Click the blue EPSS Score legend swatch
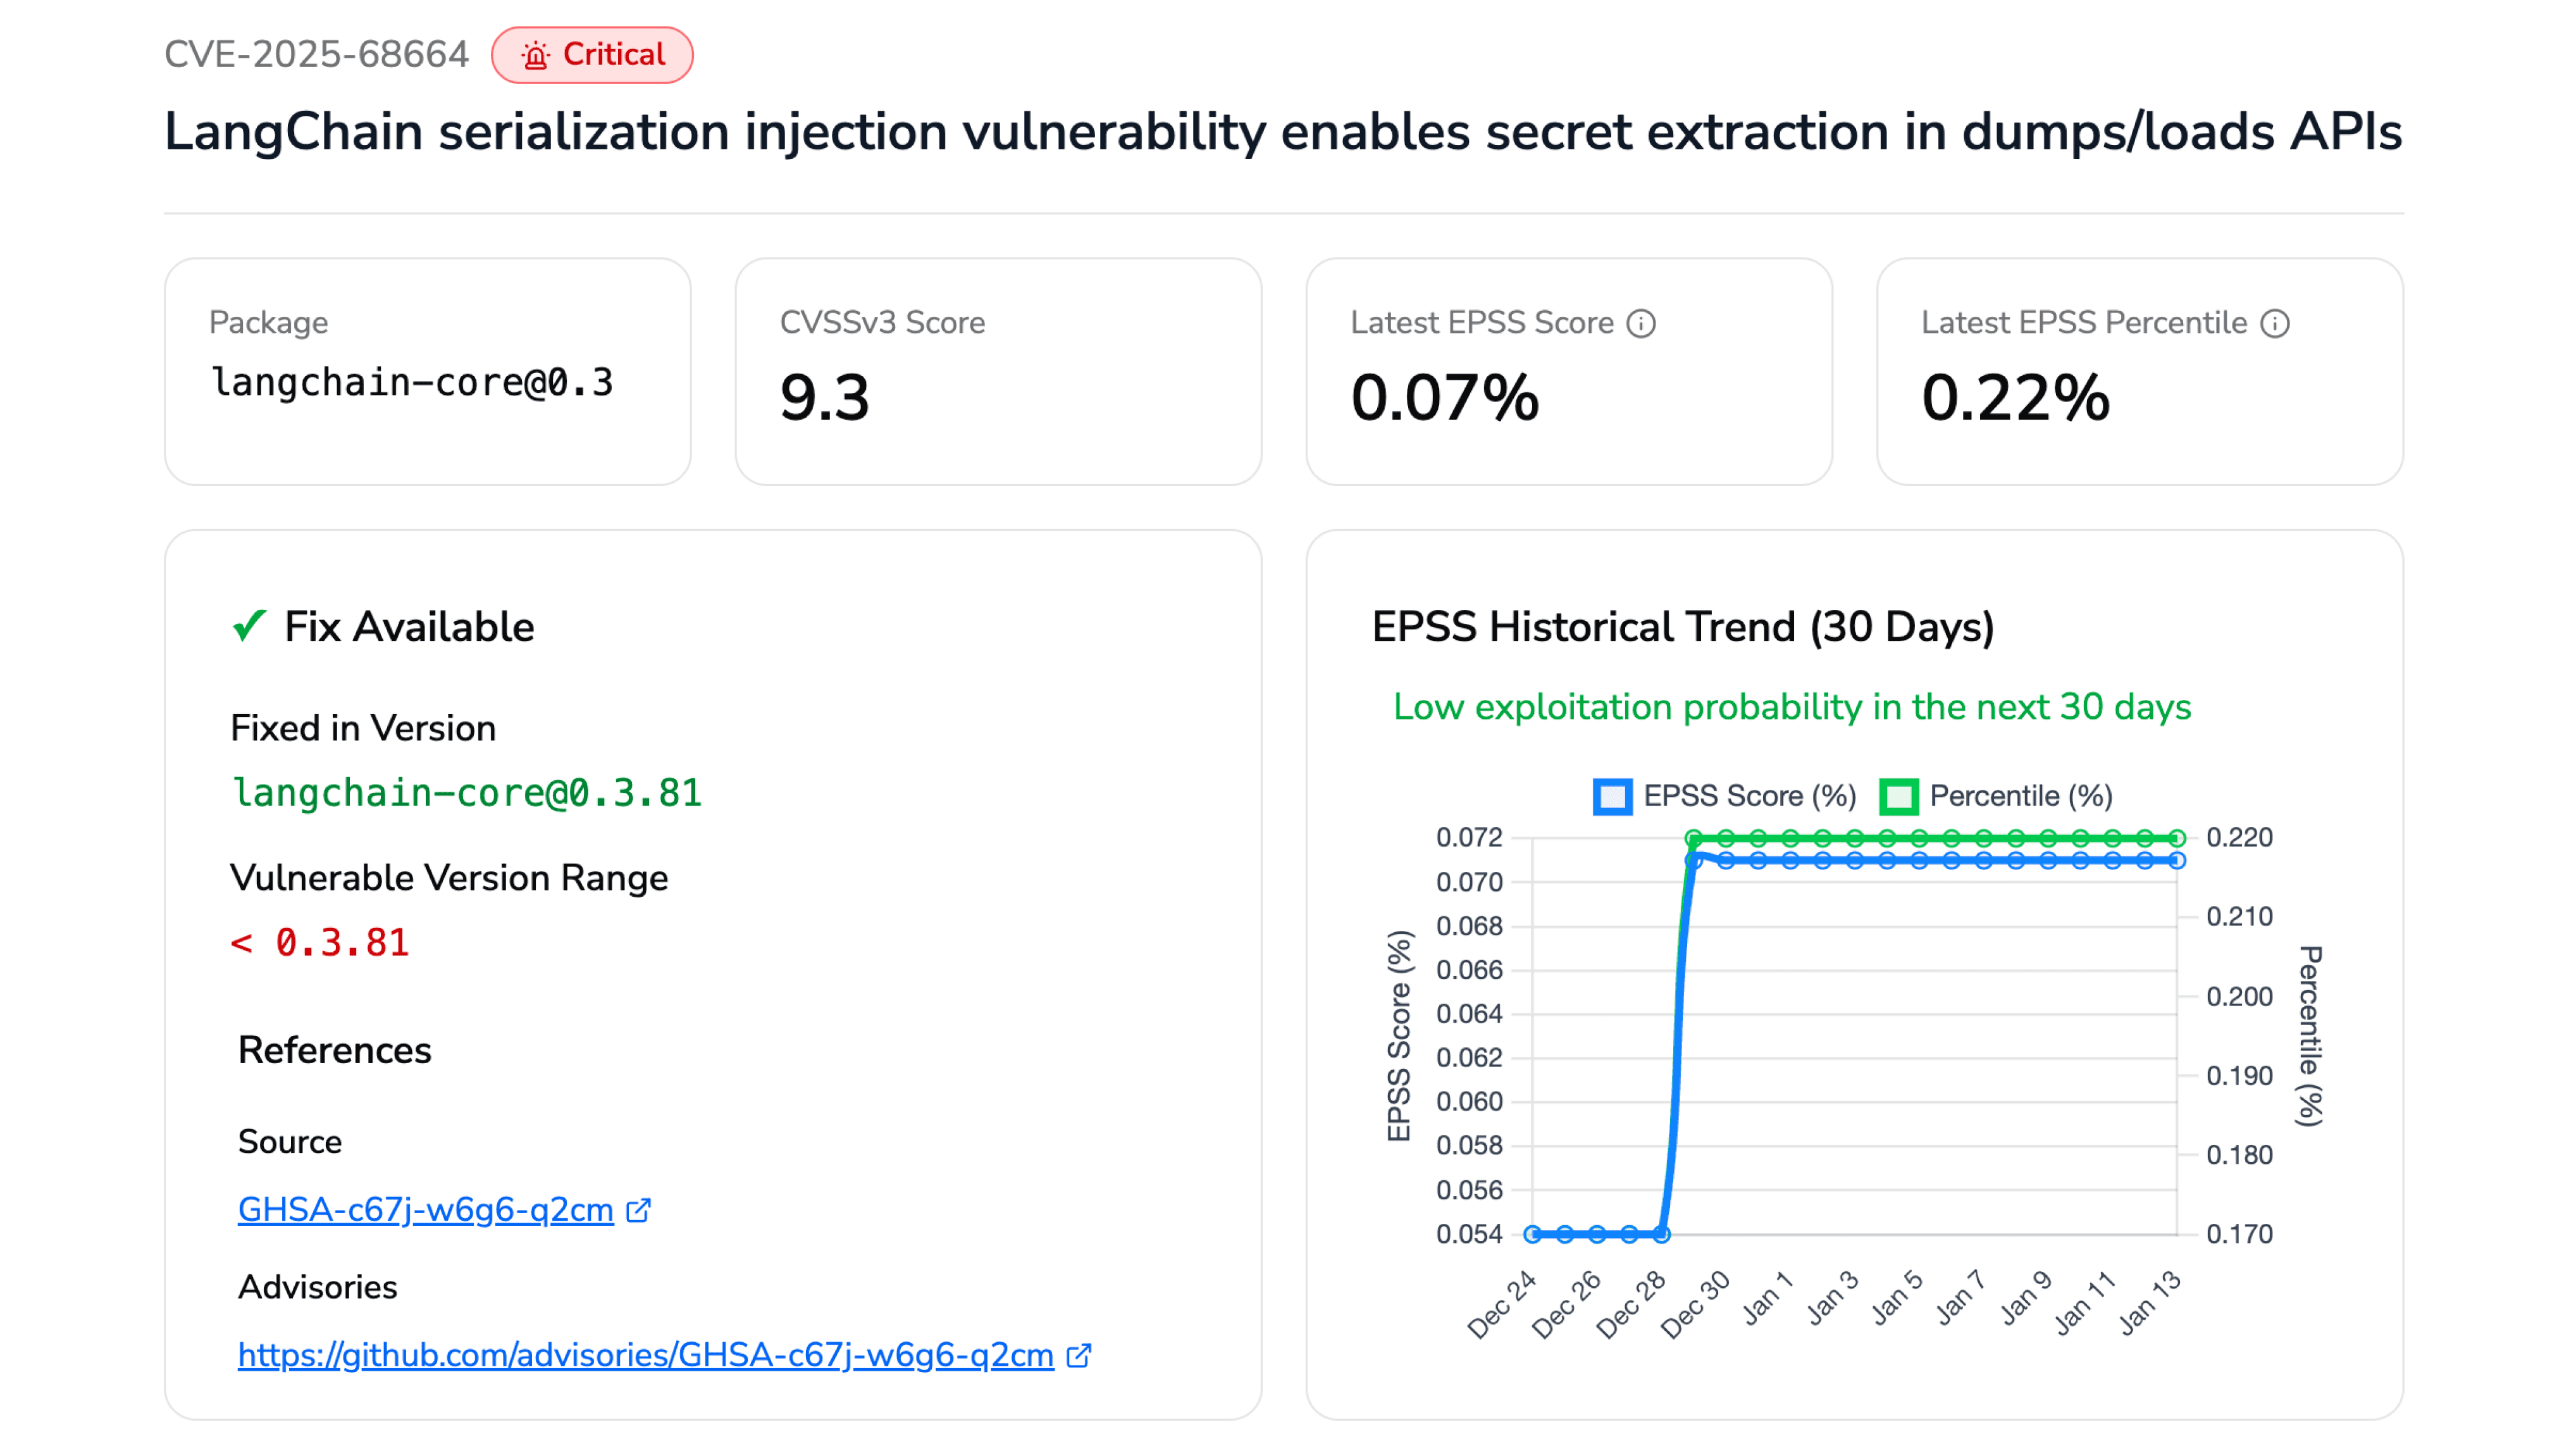Screen dimensions: 2576x1434 click(1612, 796)
